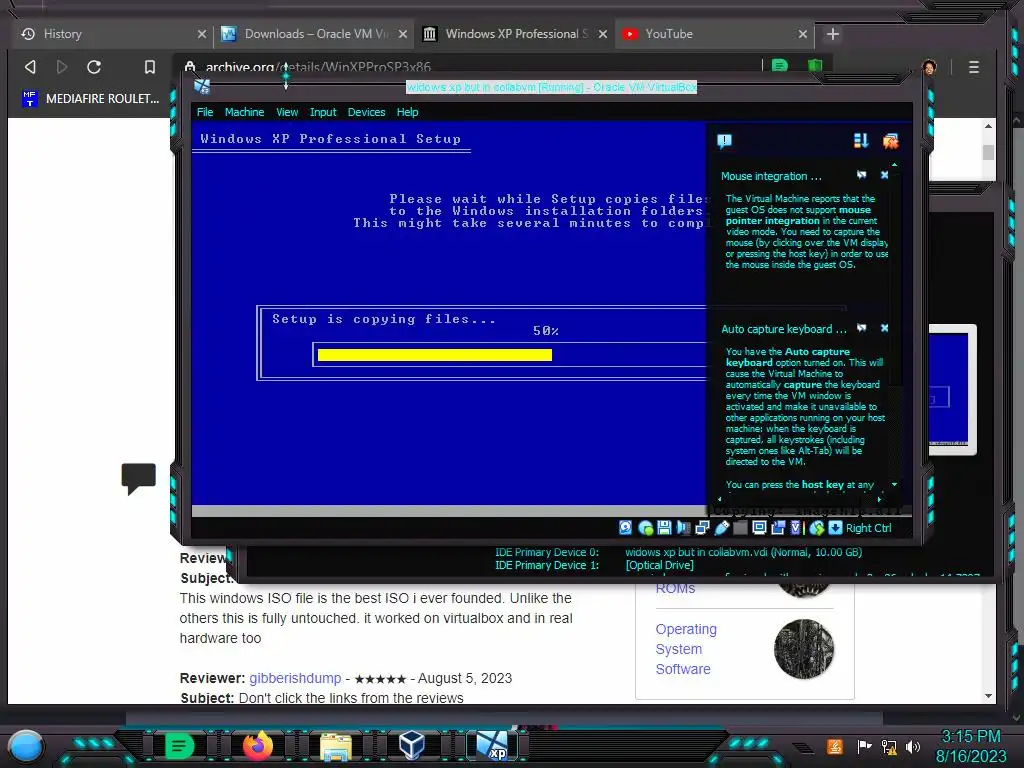Click the do-not-show-again icon for Auto capture keyboard
1024x768 pixels.
coord(861,328)
